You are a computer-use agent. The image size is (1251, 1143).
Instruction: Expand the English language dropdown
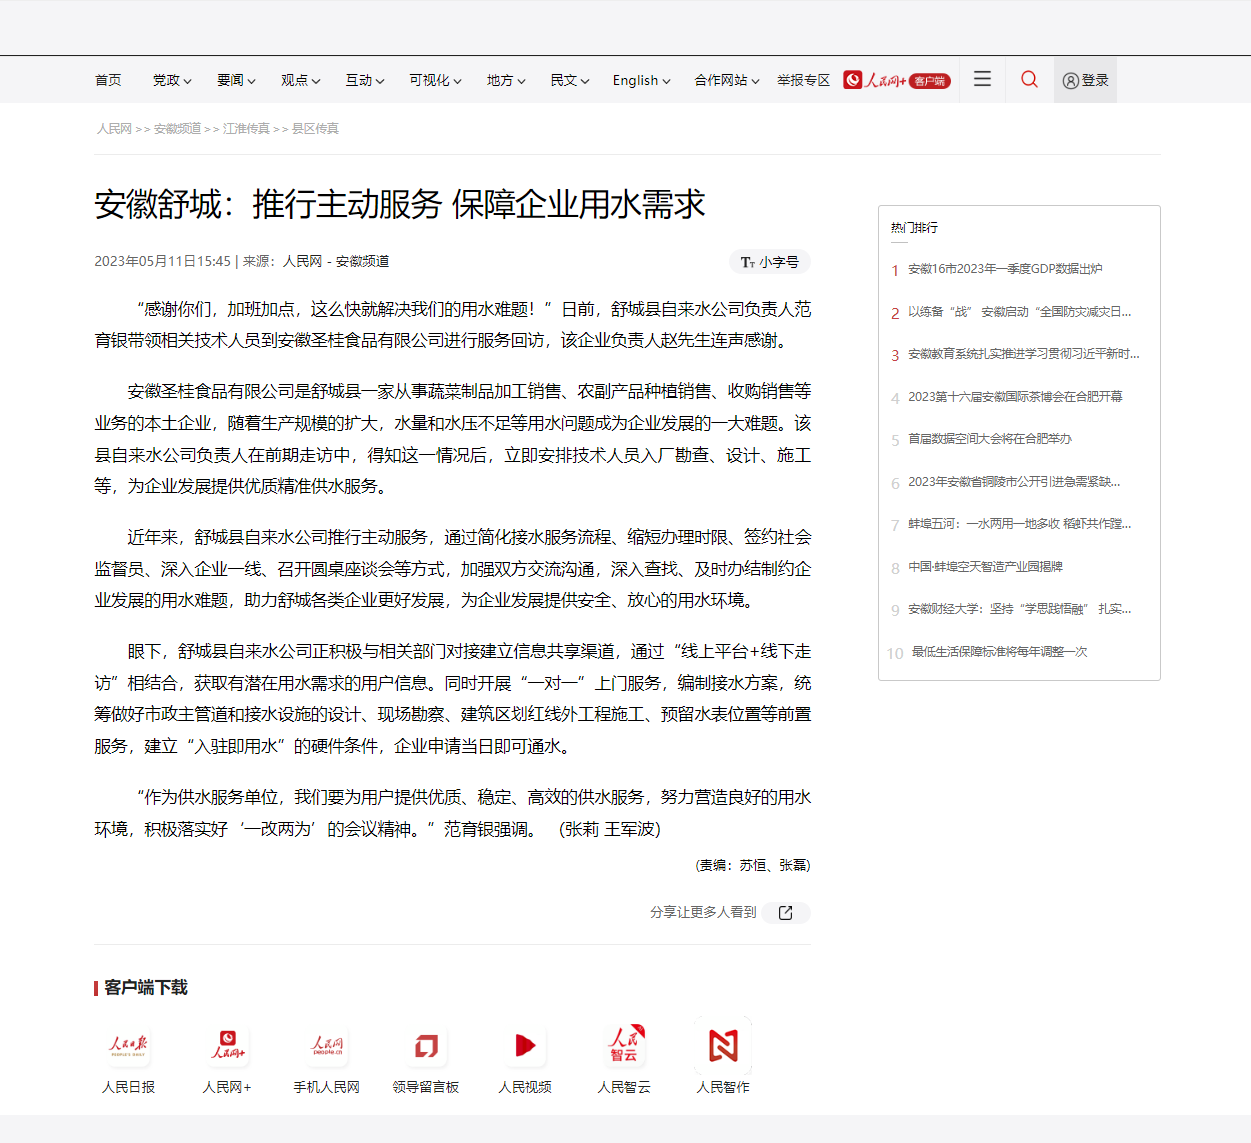pos(641,81)
